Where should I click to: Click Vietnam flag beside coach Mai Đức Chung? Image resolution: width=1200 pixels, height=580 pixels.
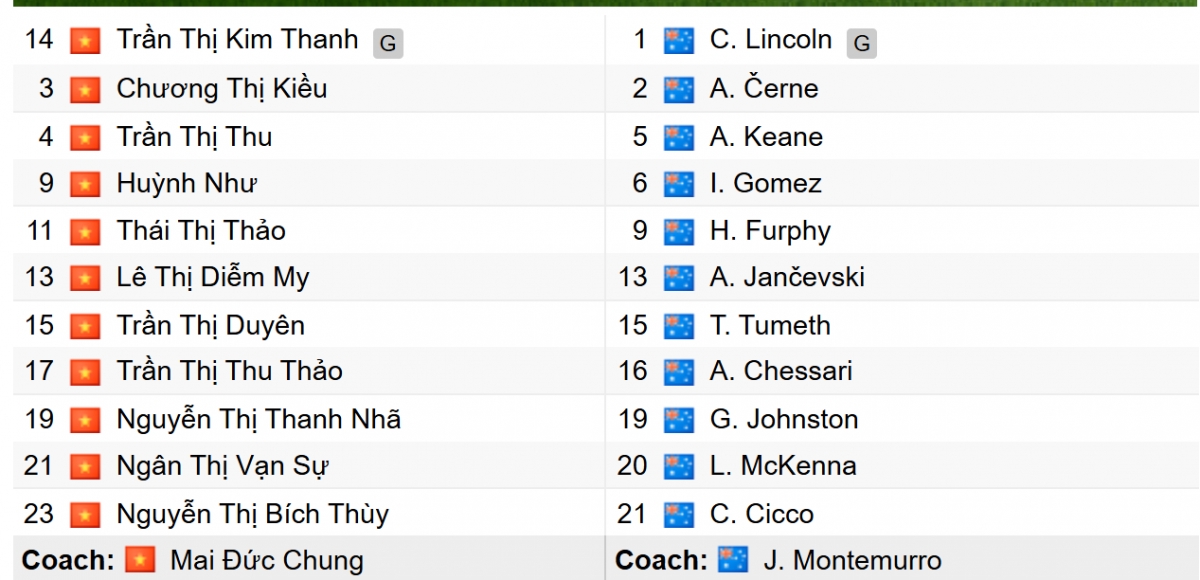point(140,561)
